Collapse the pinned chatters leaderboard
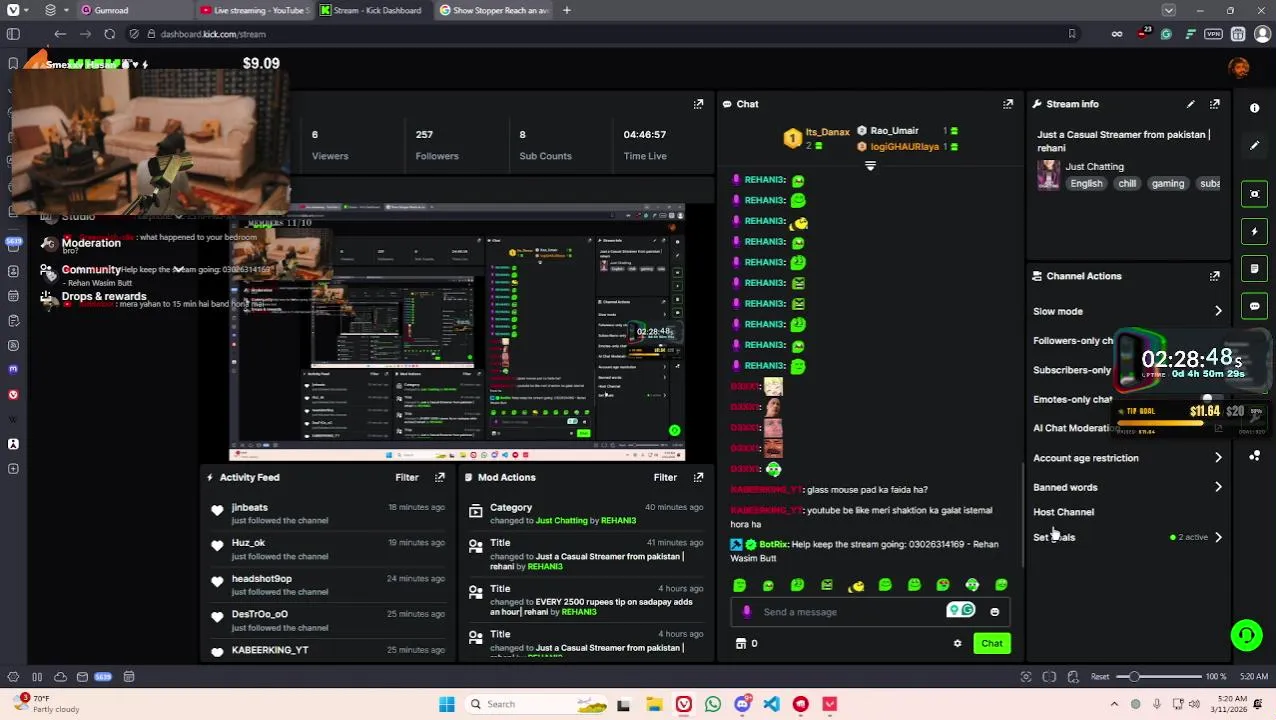 tap(870, 166)
